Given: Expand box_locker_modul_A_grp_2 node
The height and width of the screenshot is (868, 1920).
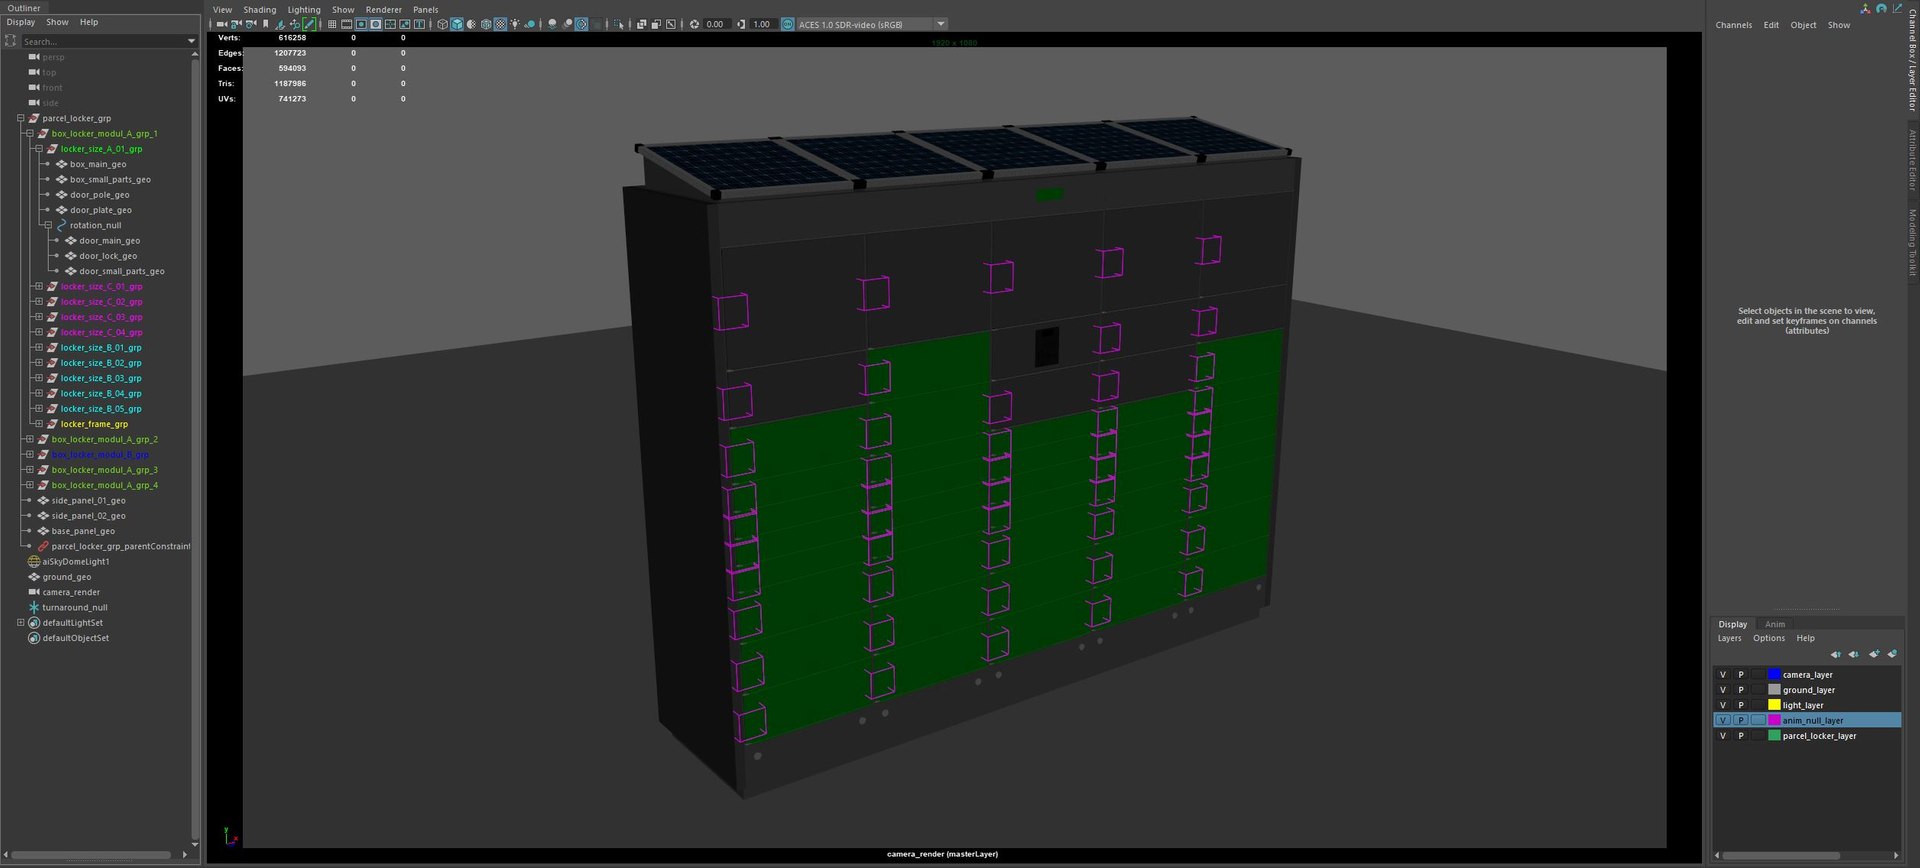Looking at the screenshot, I should 29,439.
